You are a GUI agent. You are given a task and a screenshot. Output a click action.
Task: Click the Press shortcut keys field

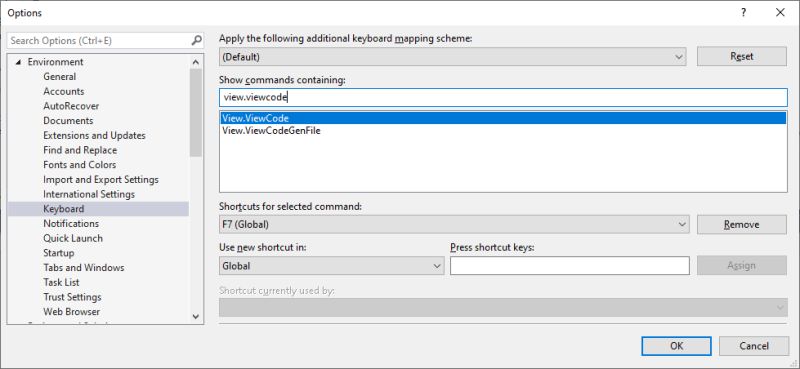click(570, 265)
